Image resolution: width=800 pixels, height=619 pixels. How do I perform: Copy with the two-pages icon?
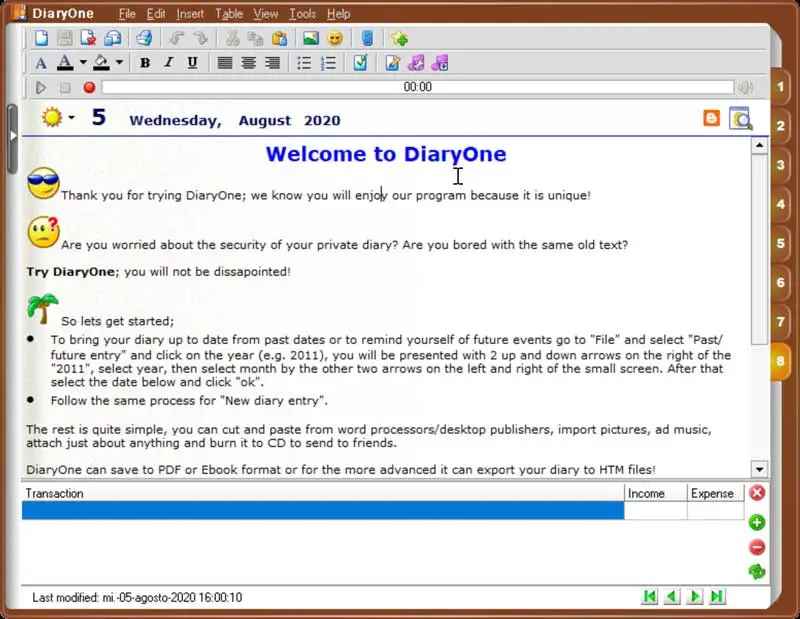coord(255,38)
